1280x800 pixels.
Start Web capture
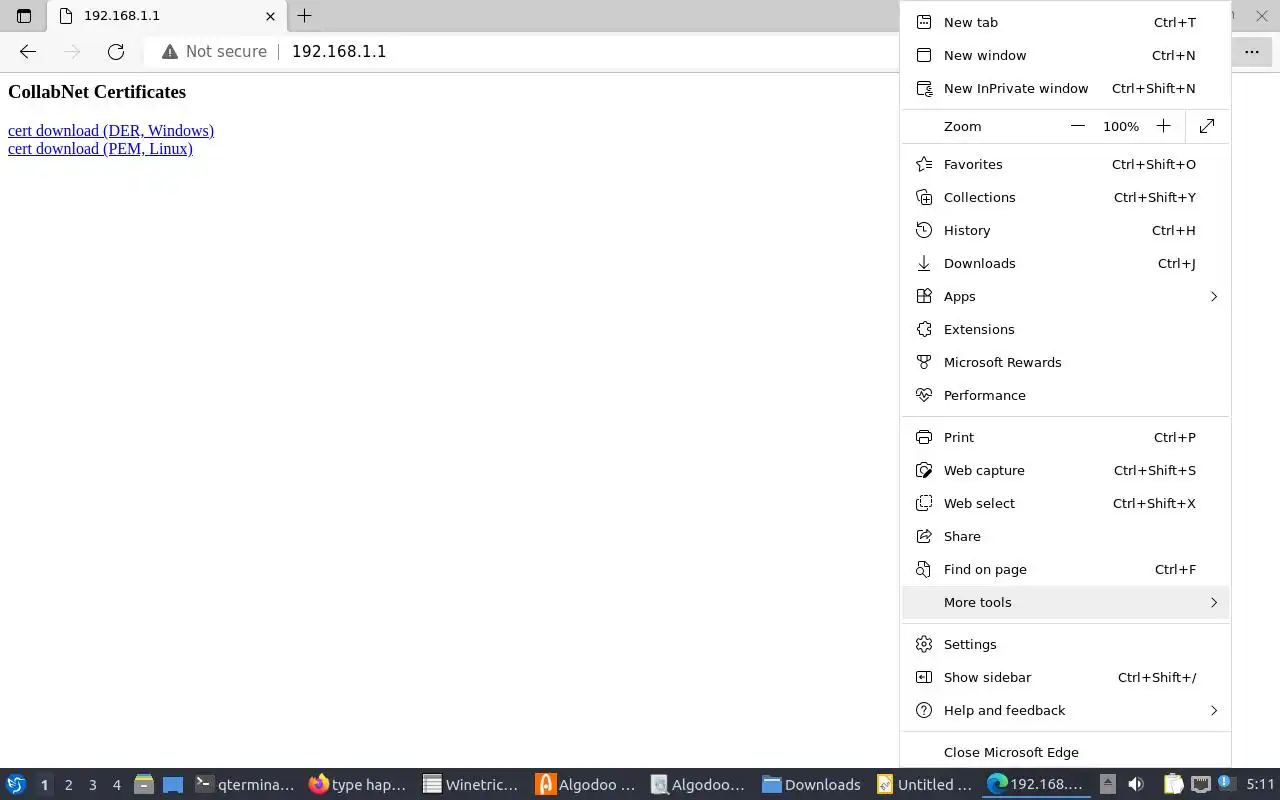tap(1065, 470)
